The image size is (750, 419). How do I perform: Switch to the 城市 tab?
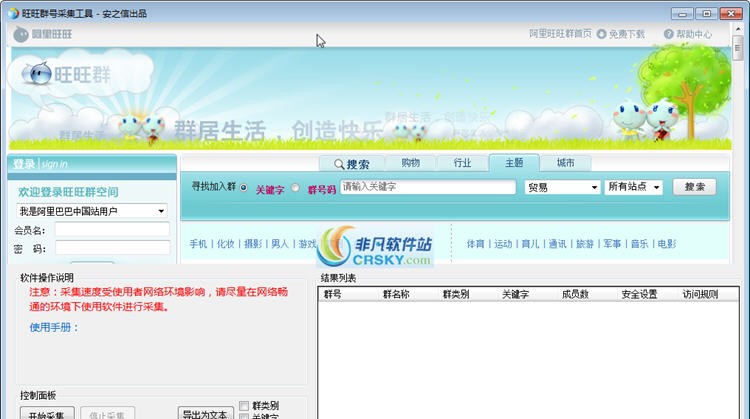point(565,163)
